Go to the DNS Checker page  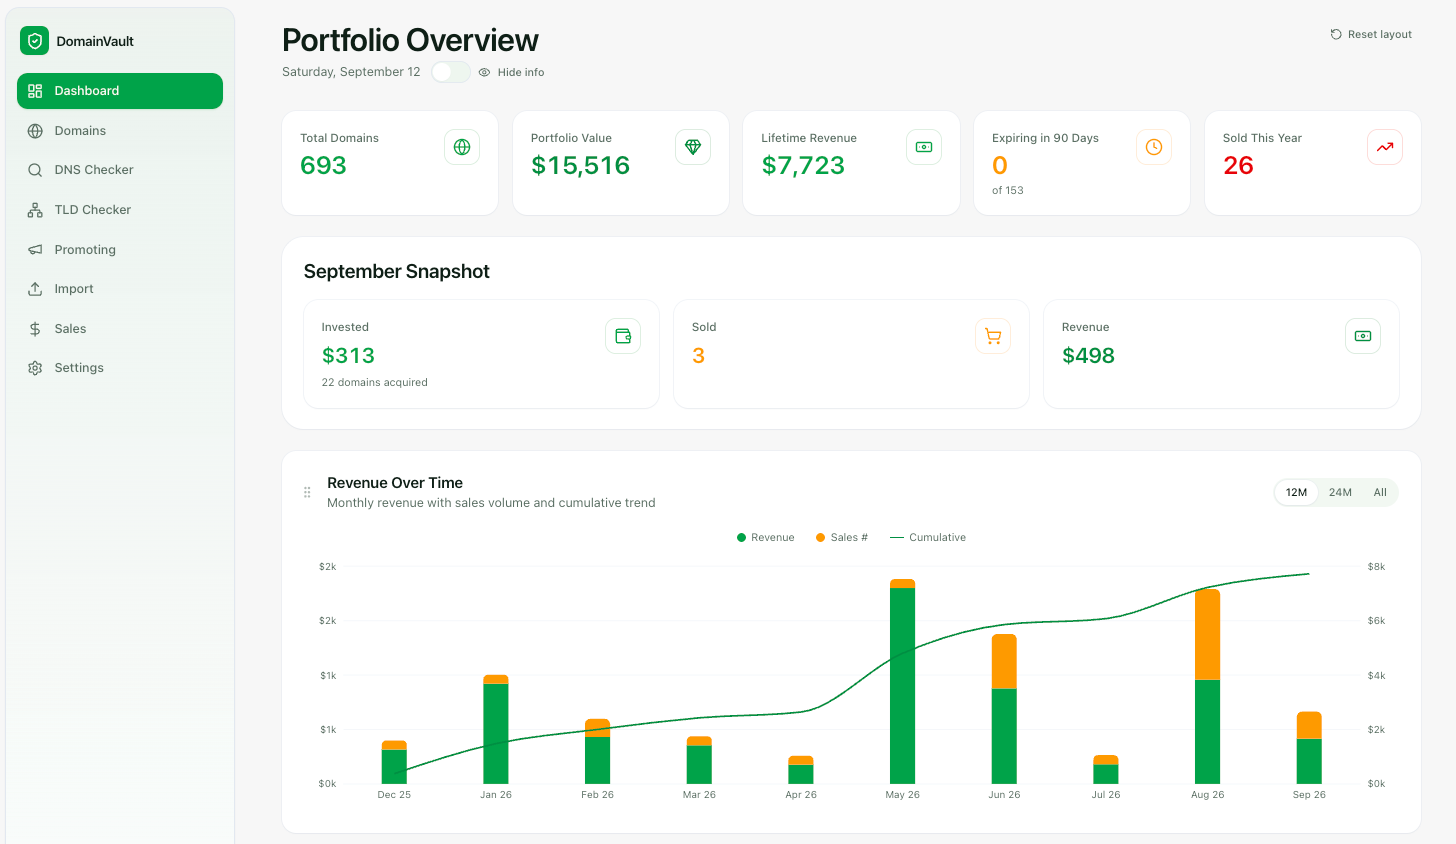120,170
